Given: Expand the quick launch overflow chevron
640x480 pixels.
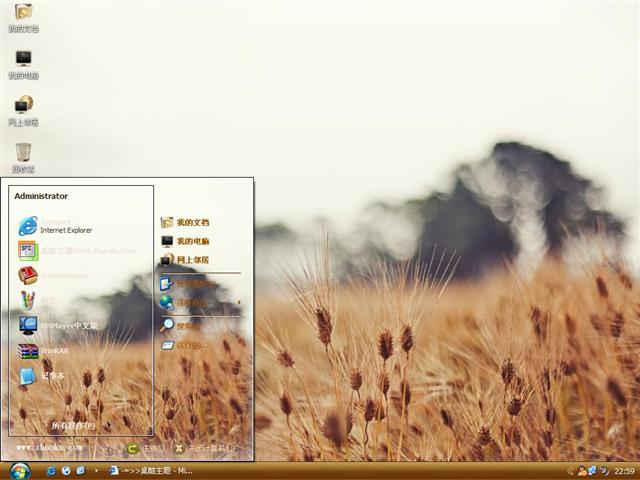Looking at the screenshot, I should pyautogui.click(x=96, y=471).
